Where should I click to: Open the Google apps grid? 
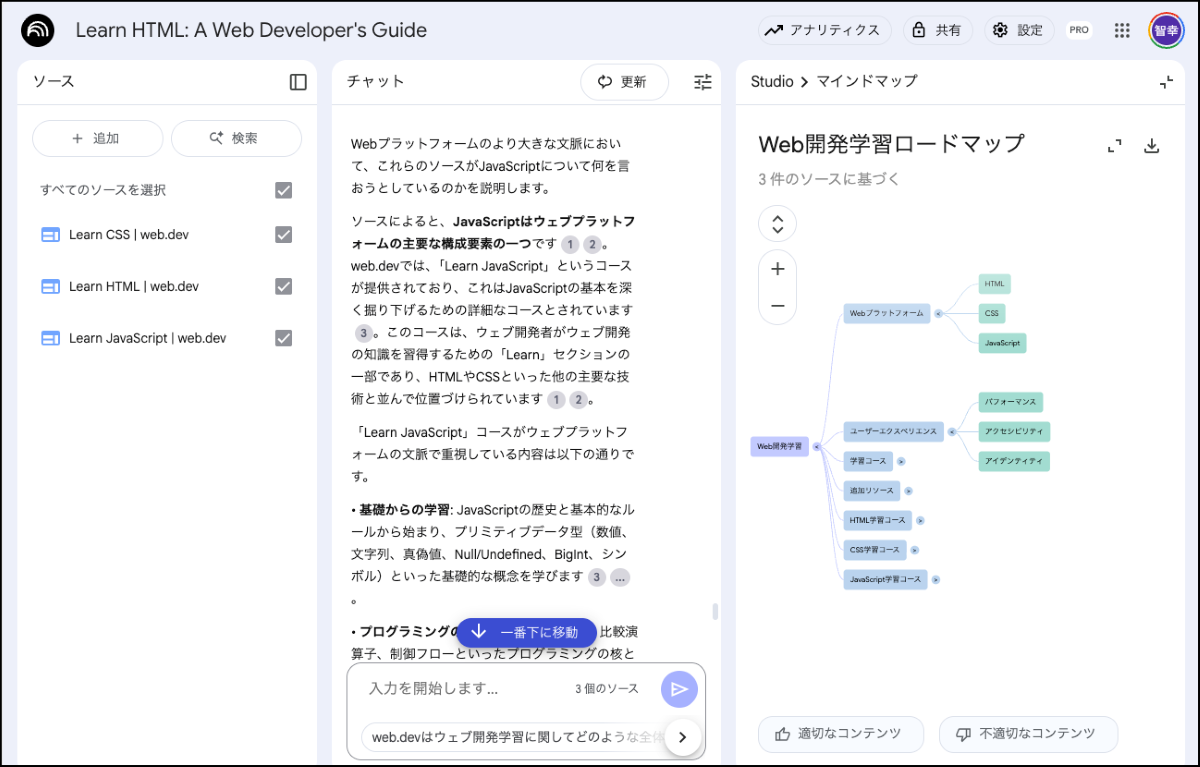point(1122,30)
